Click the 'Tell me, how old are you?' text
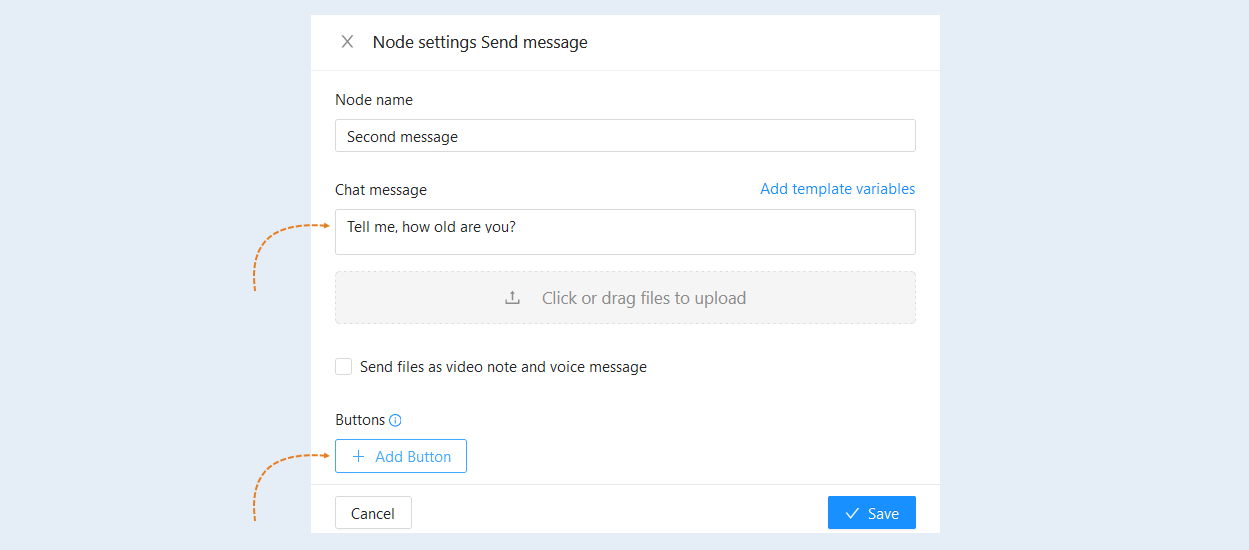 pyautogui.click(x=431, y=227)
